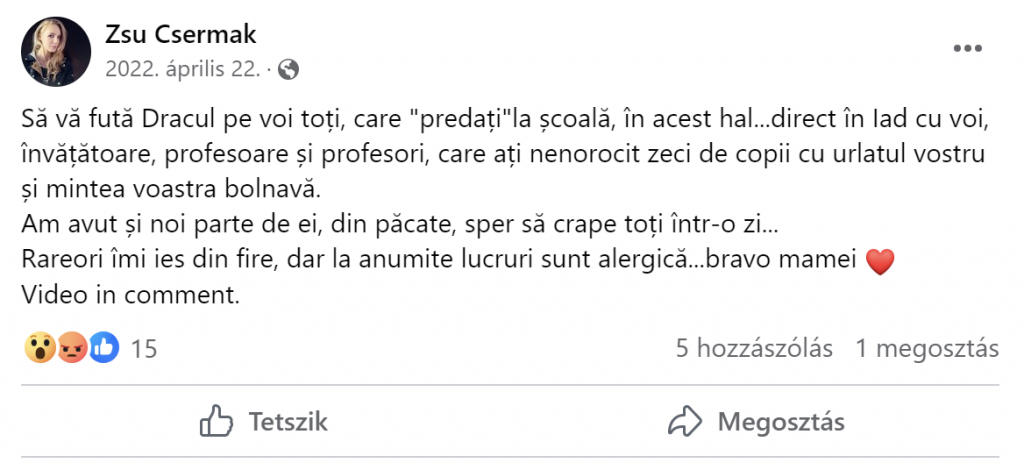Open Zsu Csermak's profile picture
Screen dimensions: 1024x470
tap(56, 52)
